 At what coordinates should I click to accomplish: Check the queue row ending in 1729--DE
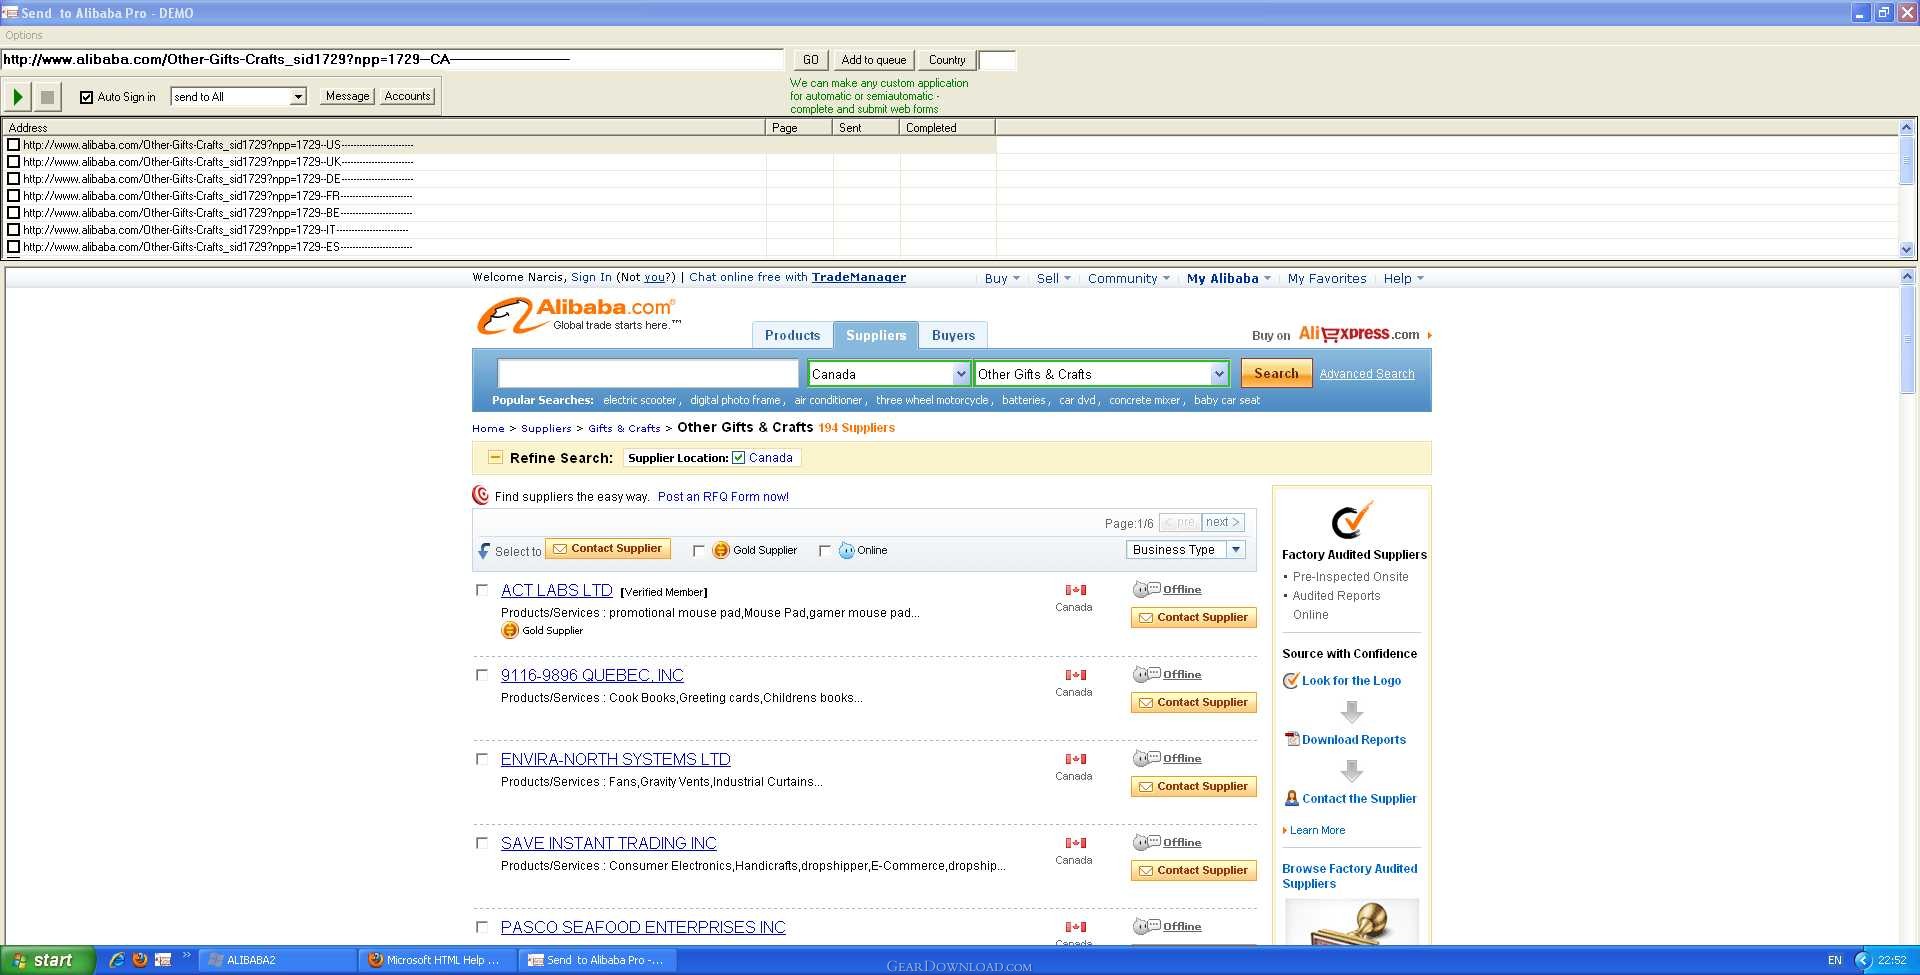tap(13, 179)
